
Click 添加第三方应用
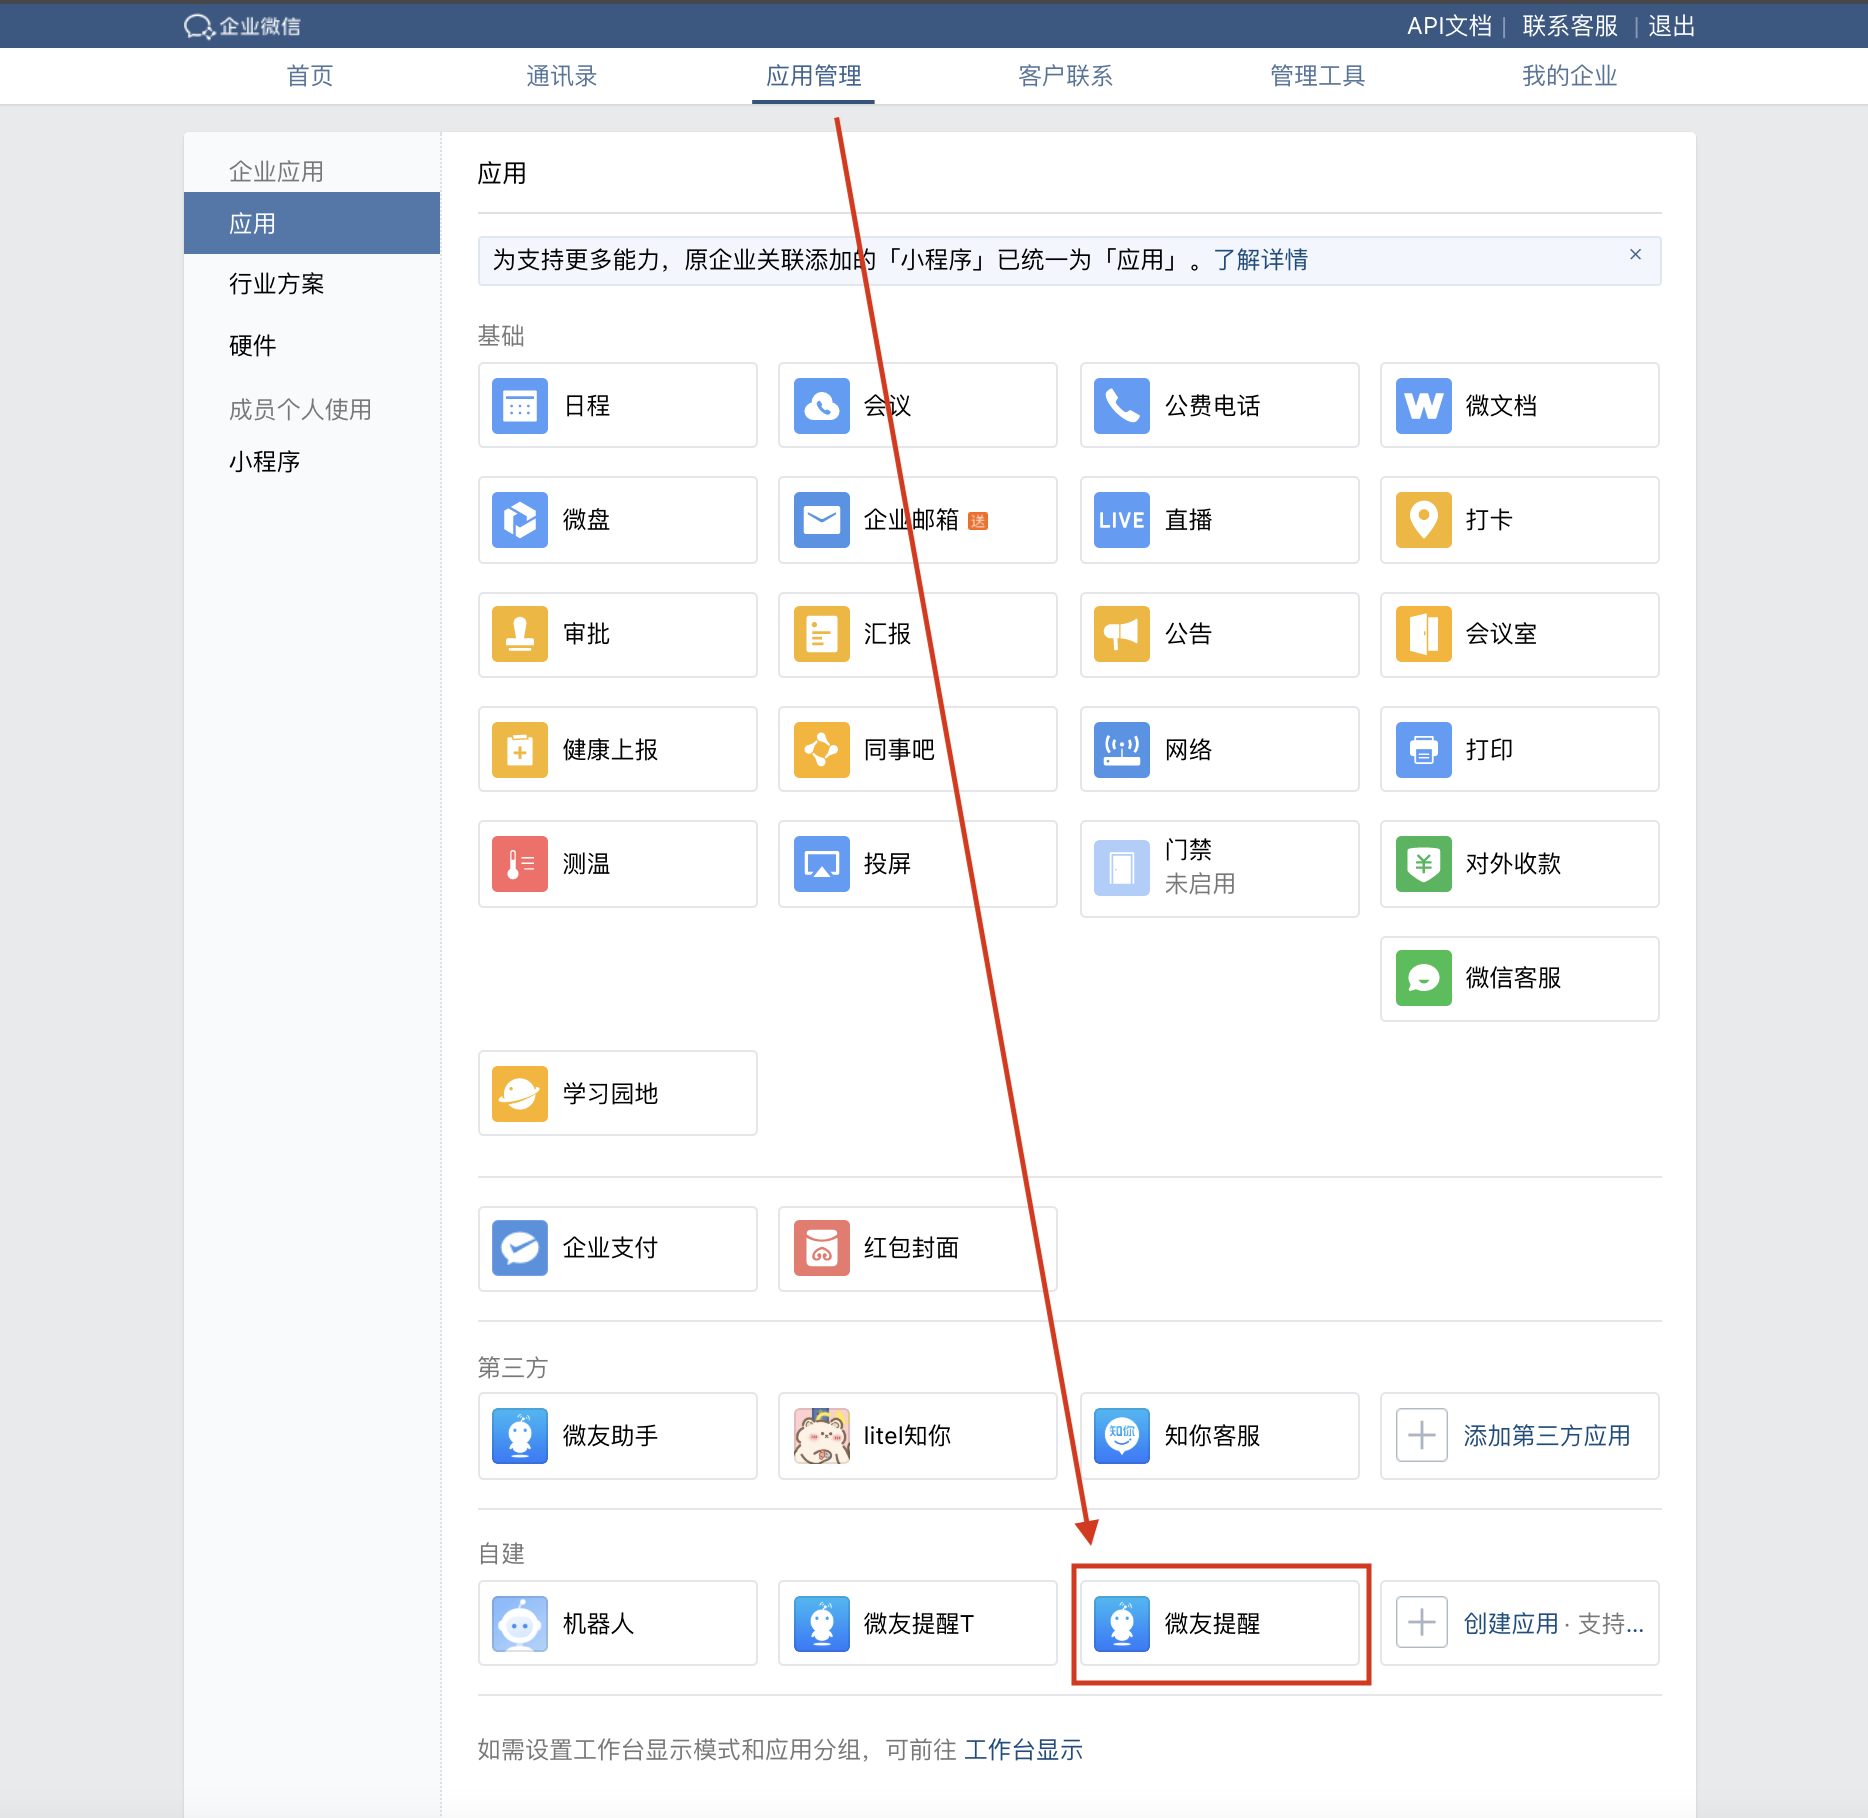[1520, 1436]
